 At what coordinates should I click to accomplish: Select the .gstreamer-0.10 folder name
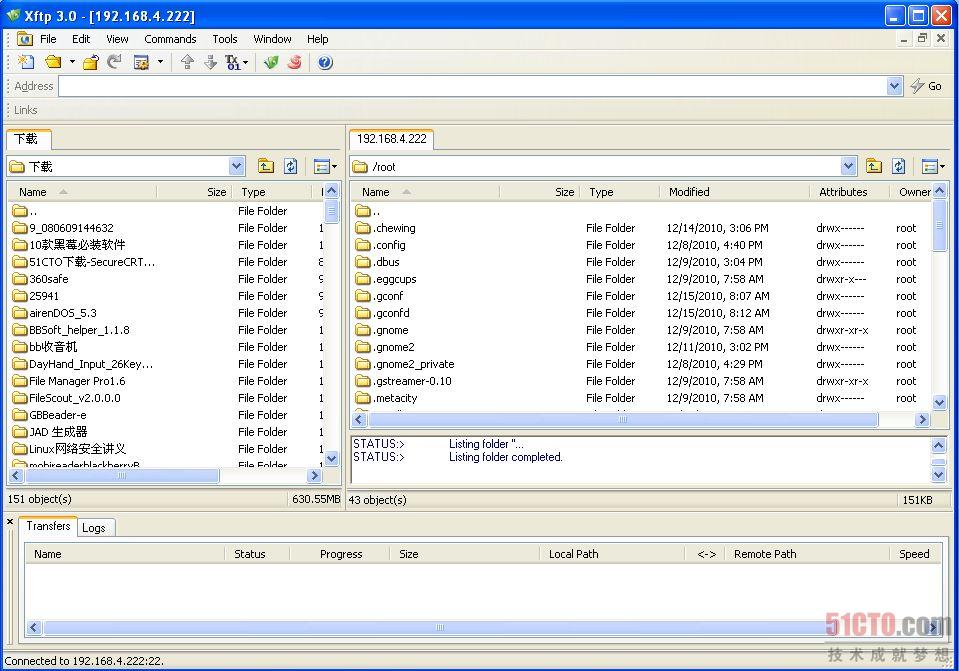tap(412, 381)
